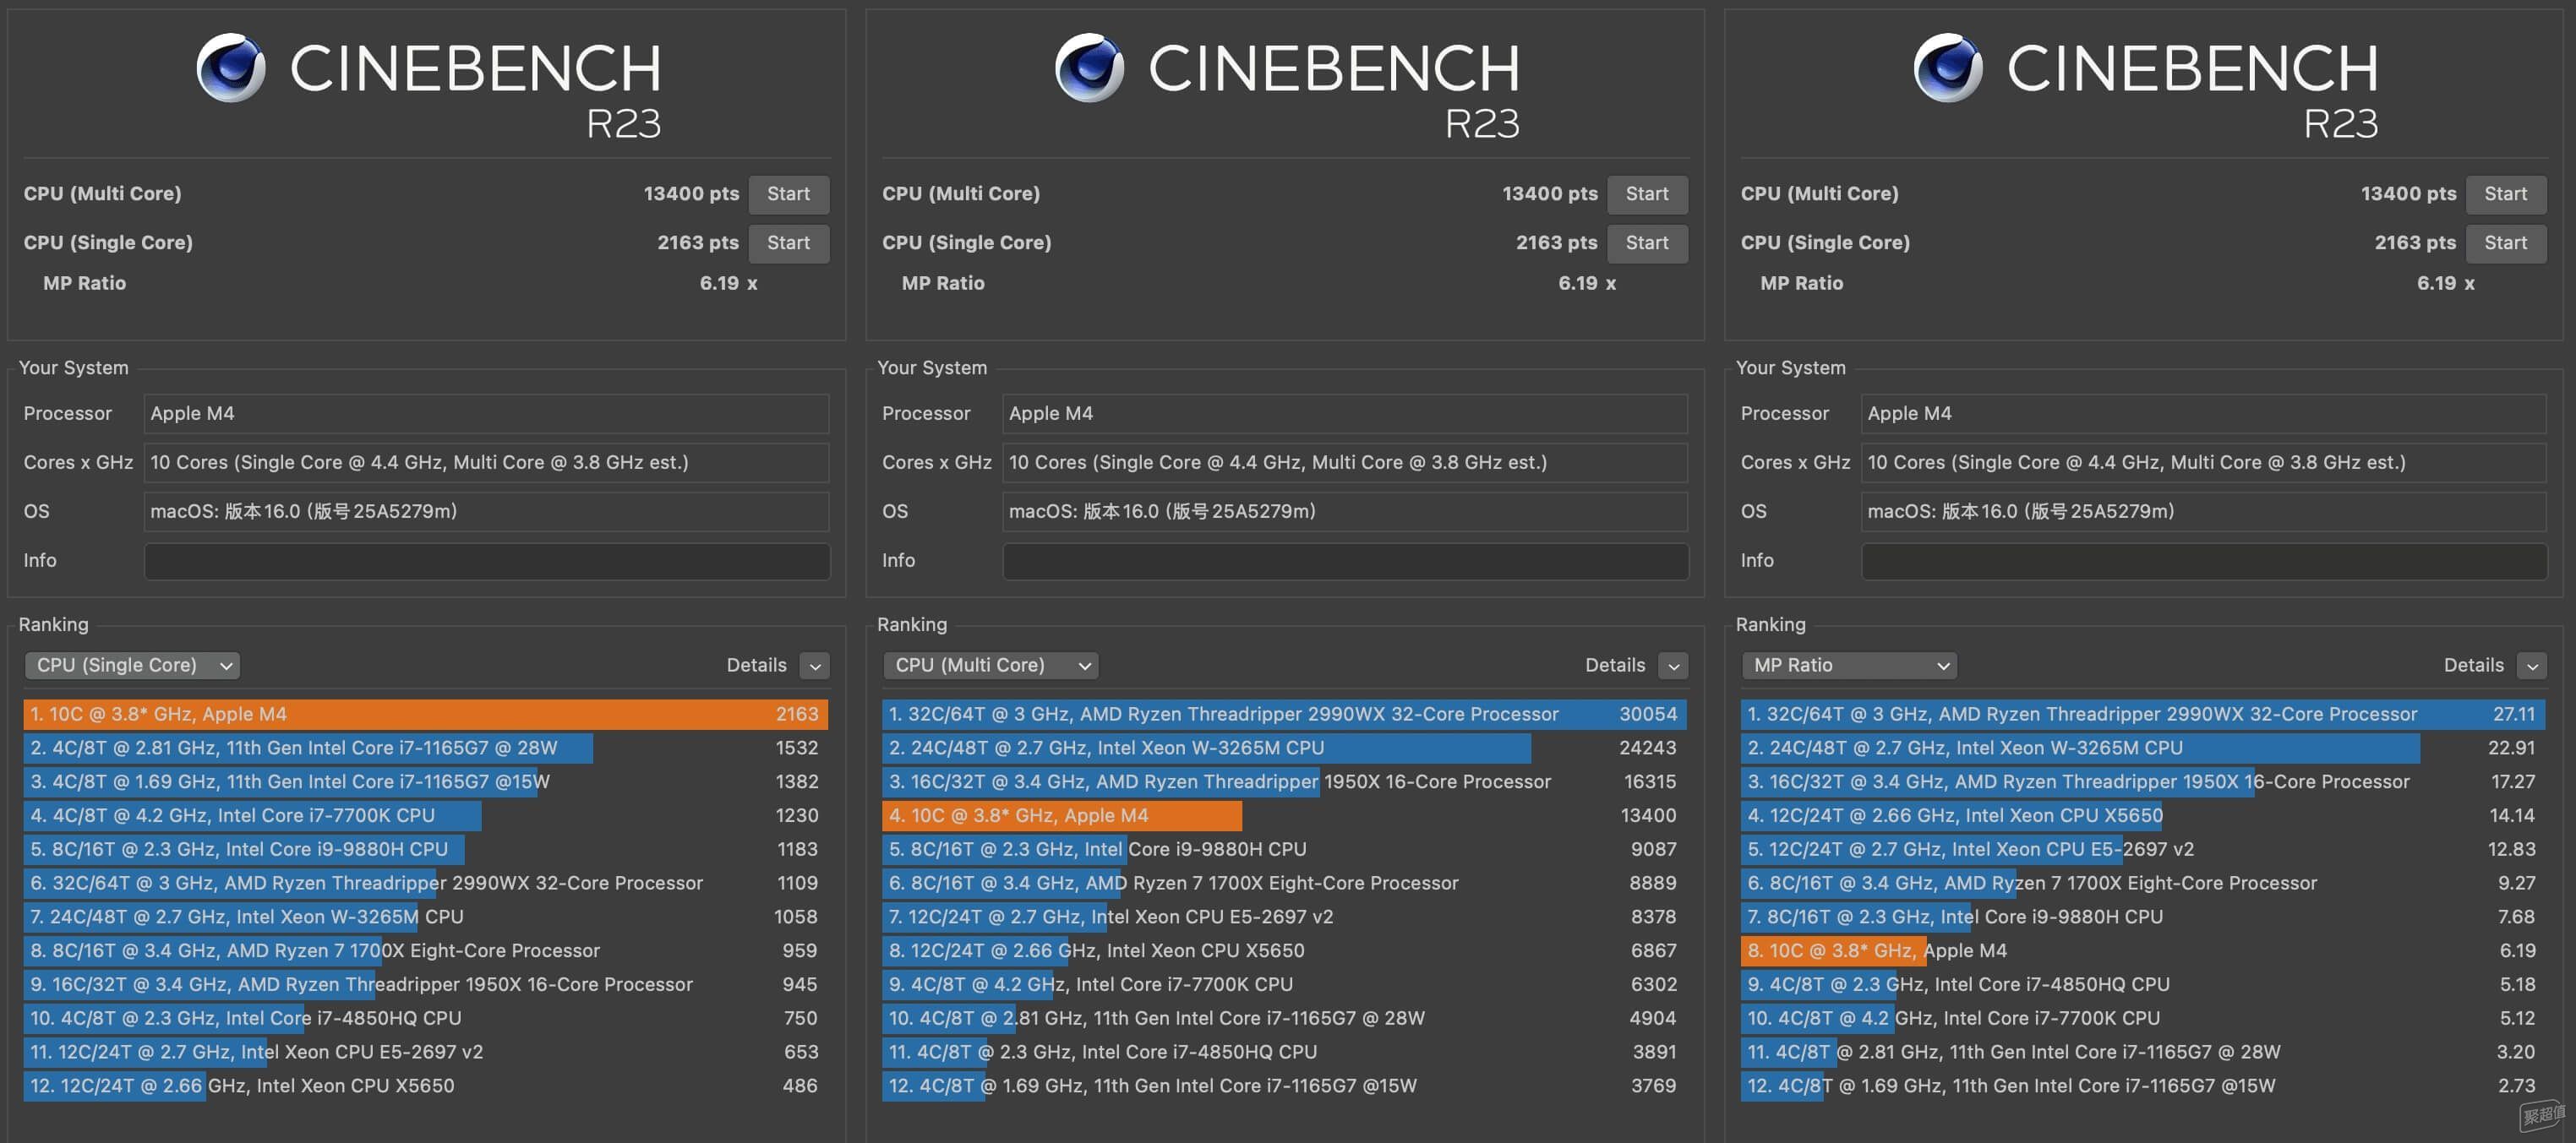Select i9-9880H row scoring 9087
Image resolution: width=2576 pixels, height=1143 pixels.
tap(1285, 849)
